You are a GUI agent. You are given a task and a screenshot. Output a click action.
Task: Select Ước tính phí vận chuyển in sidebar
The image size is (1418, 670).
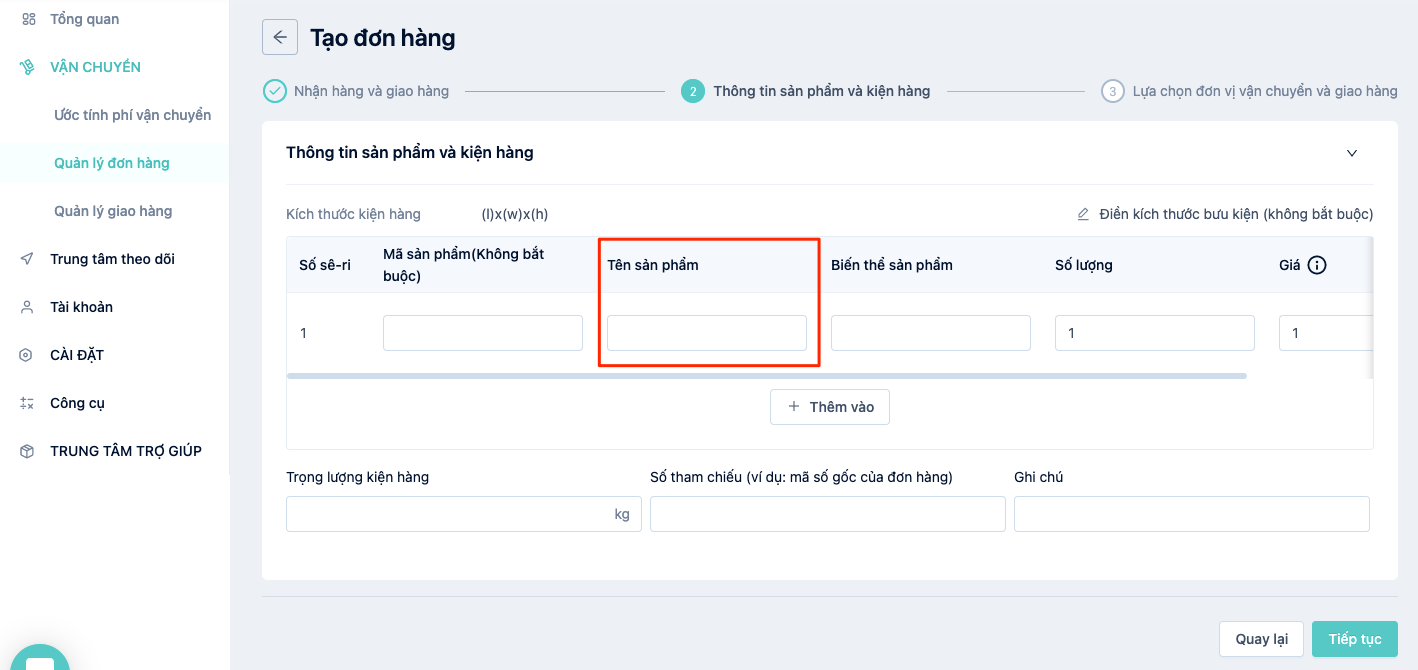click(x=133, y=115)
